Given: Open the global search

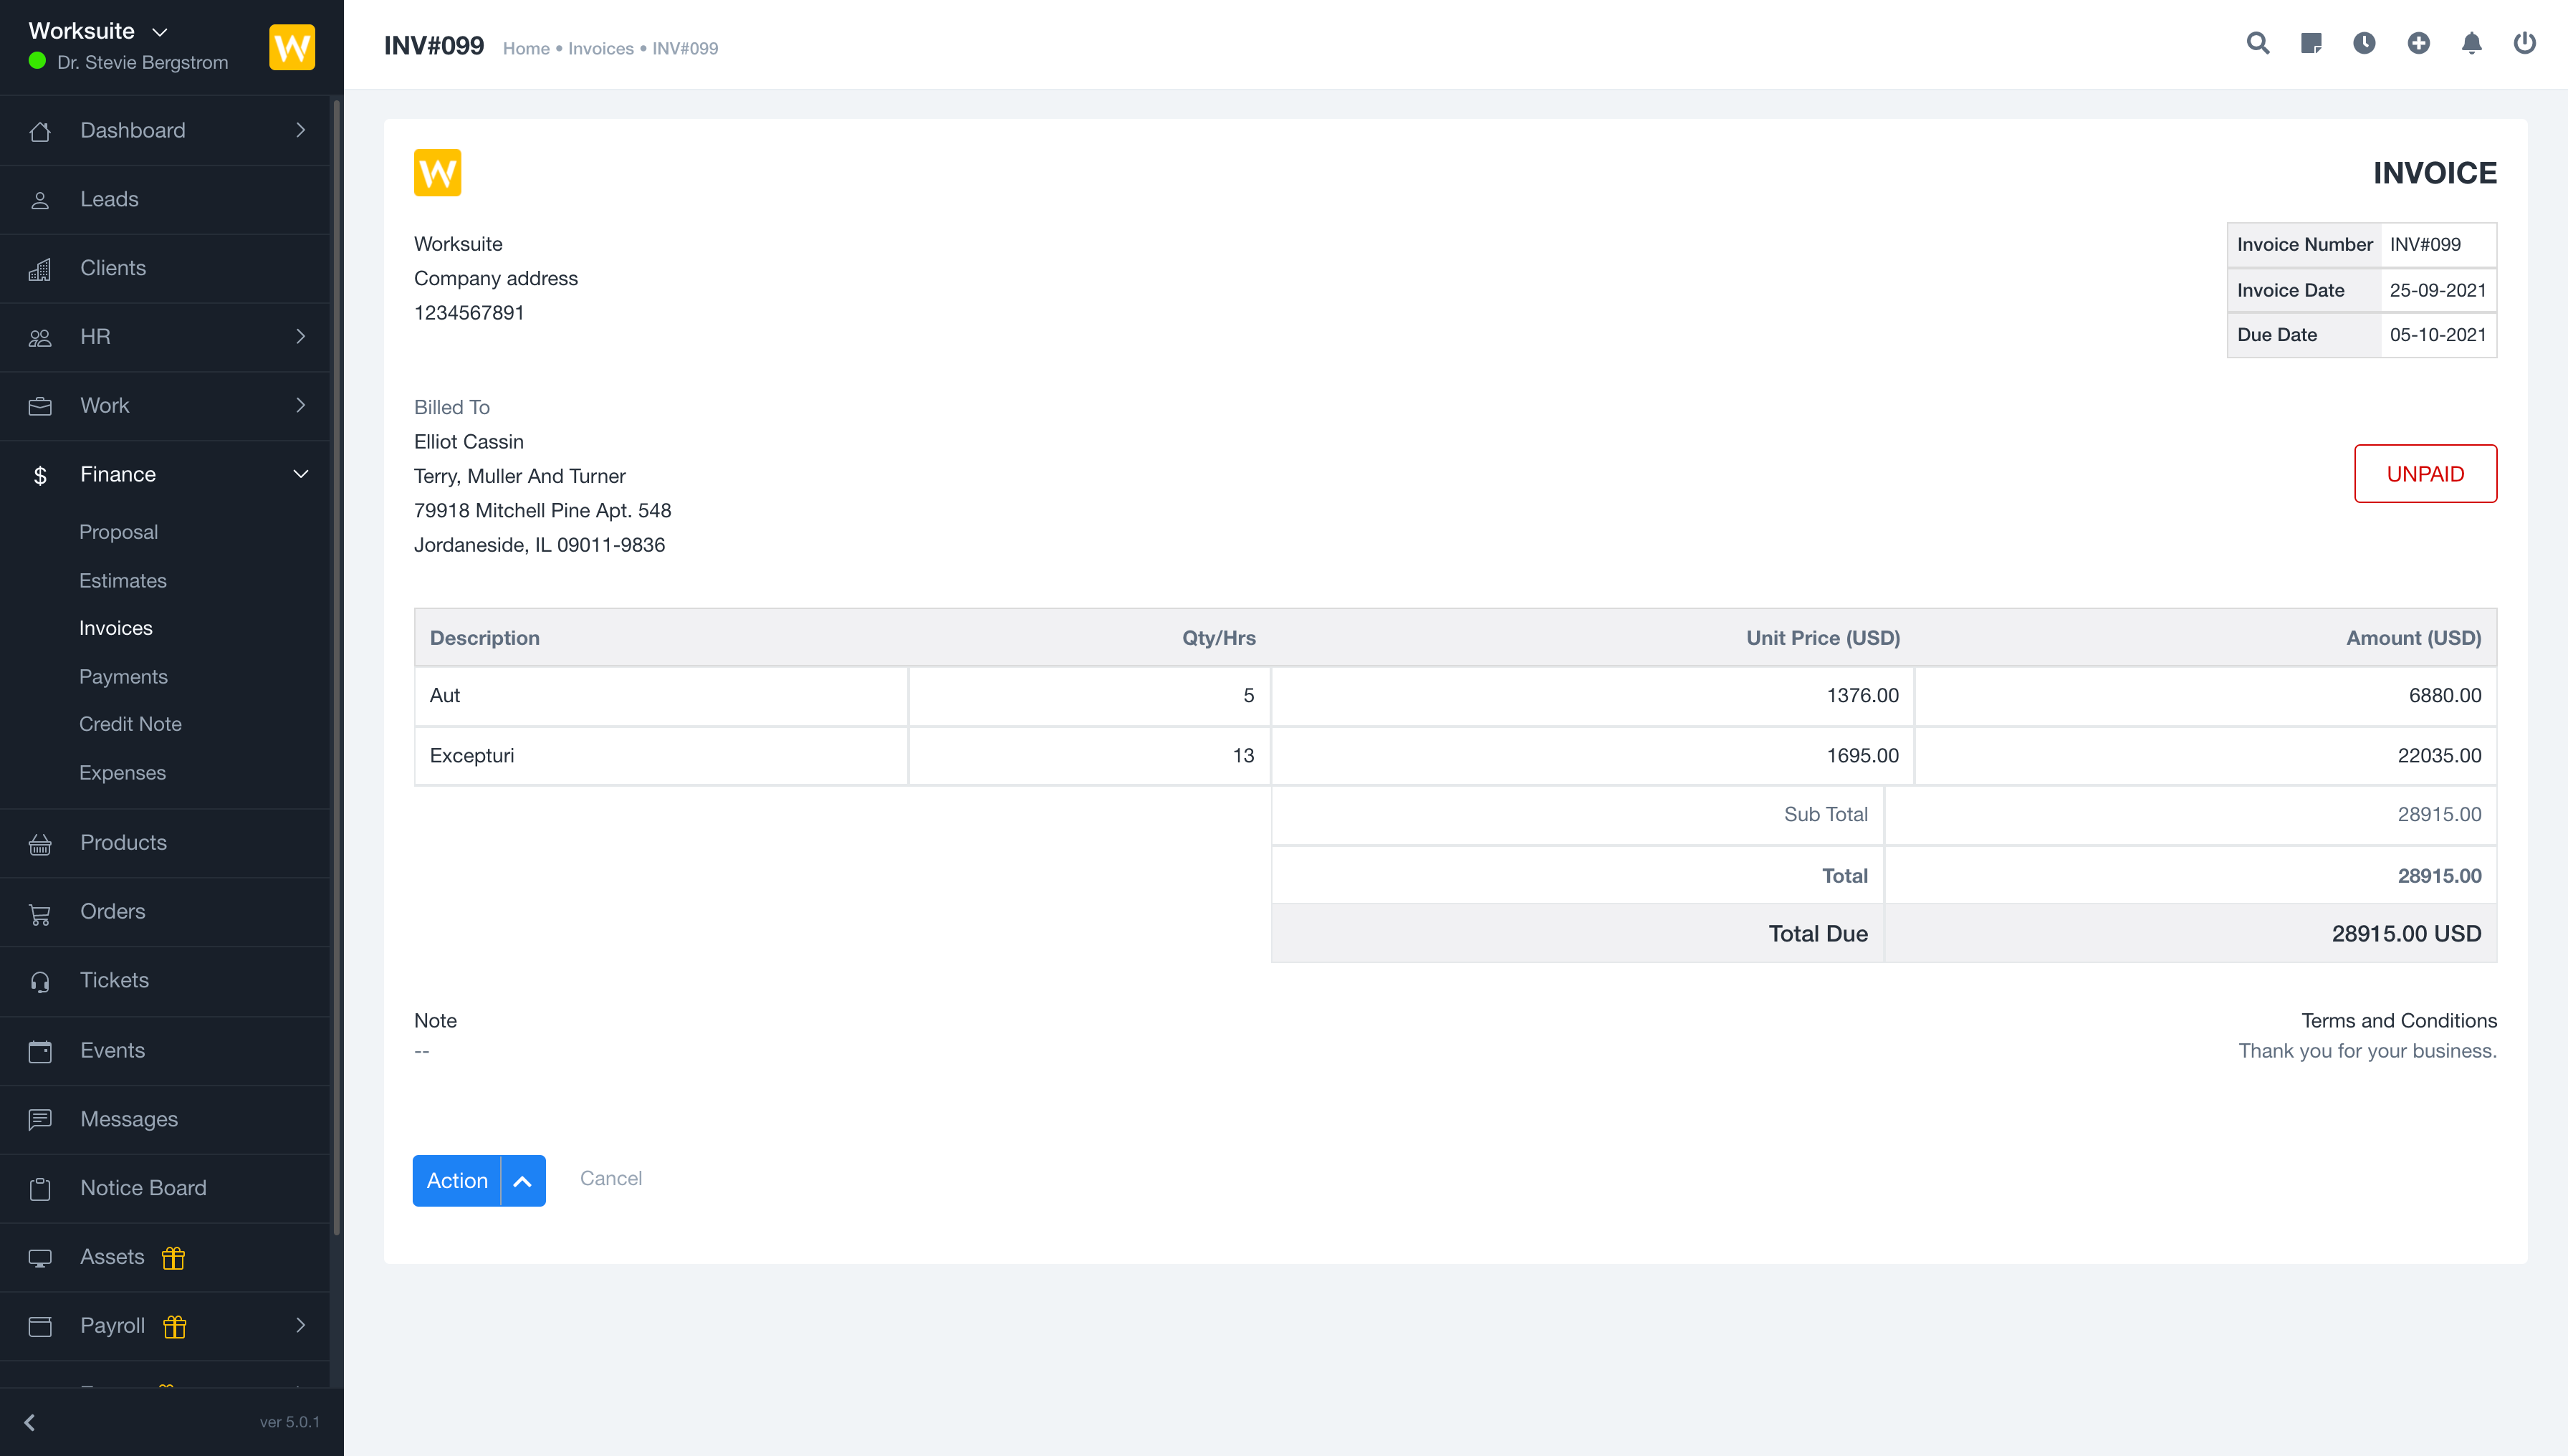Looking at the screenshot, I should point(2258,44).
